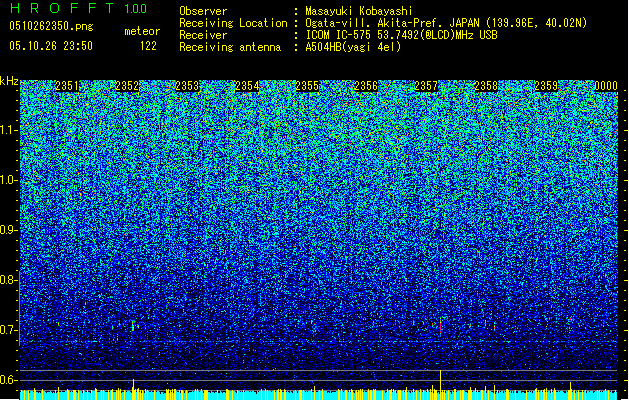Click the 0.6 kHz axis label
This screenshot has width=629, height=400.
point(8,380)
